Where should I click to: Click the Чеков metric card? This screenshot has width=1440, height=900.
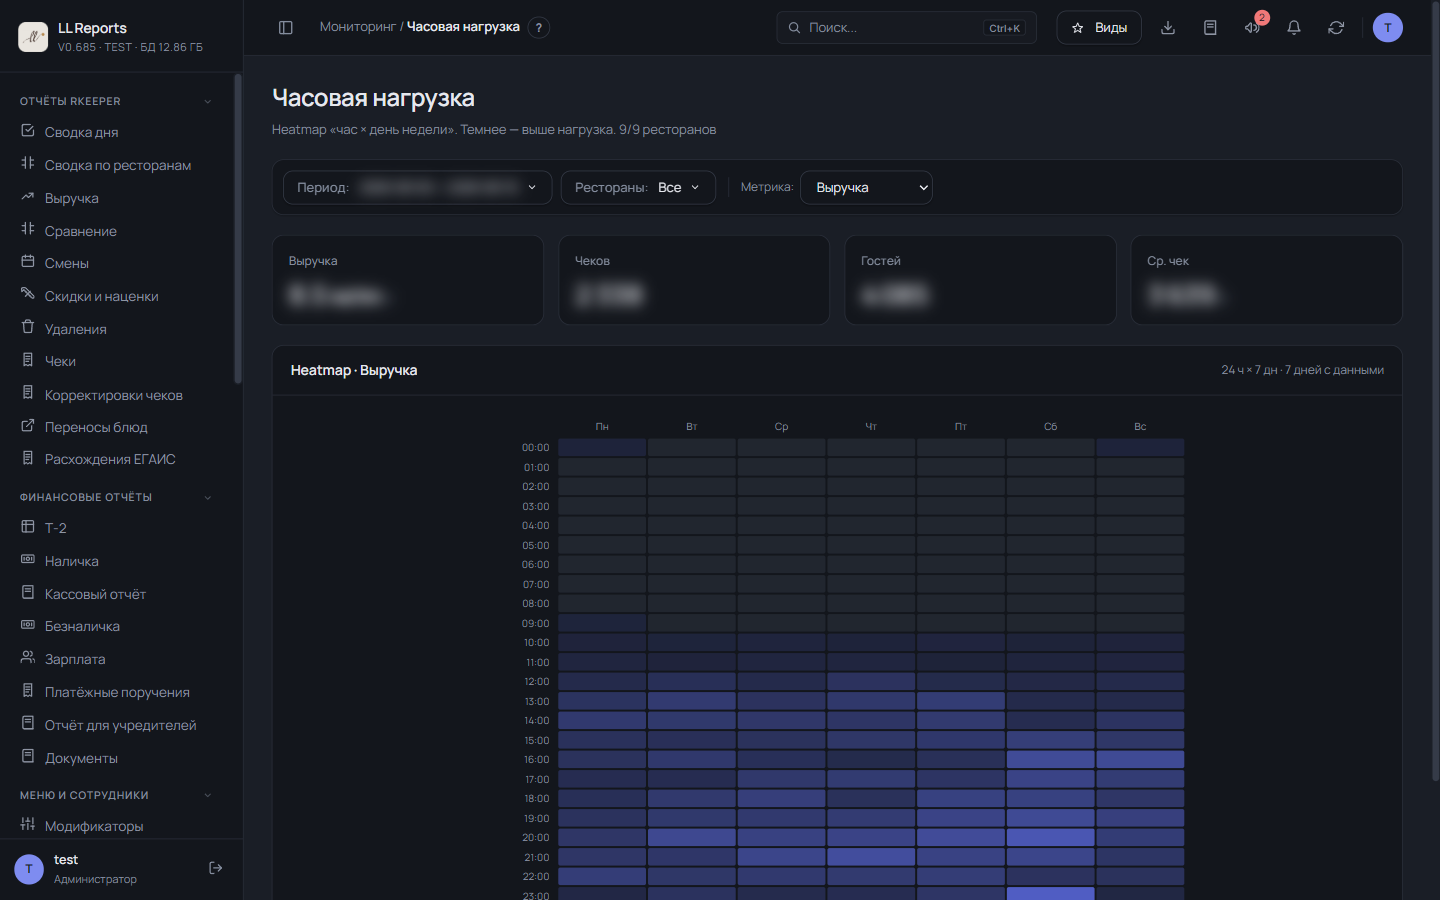[694, 280]
